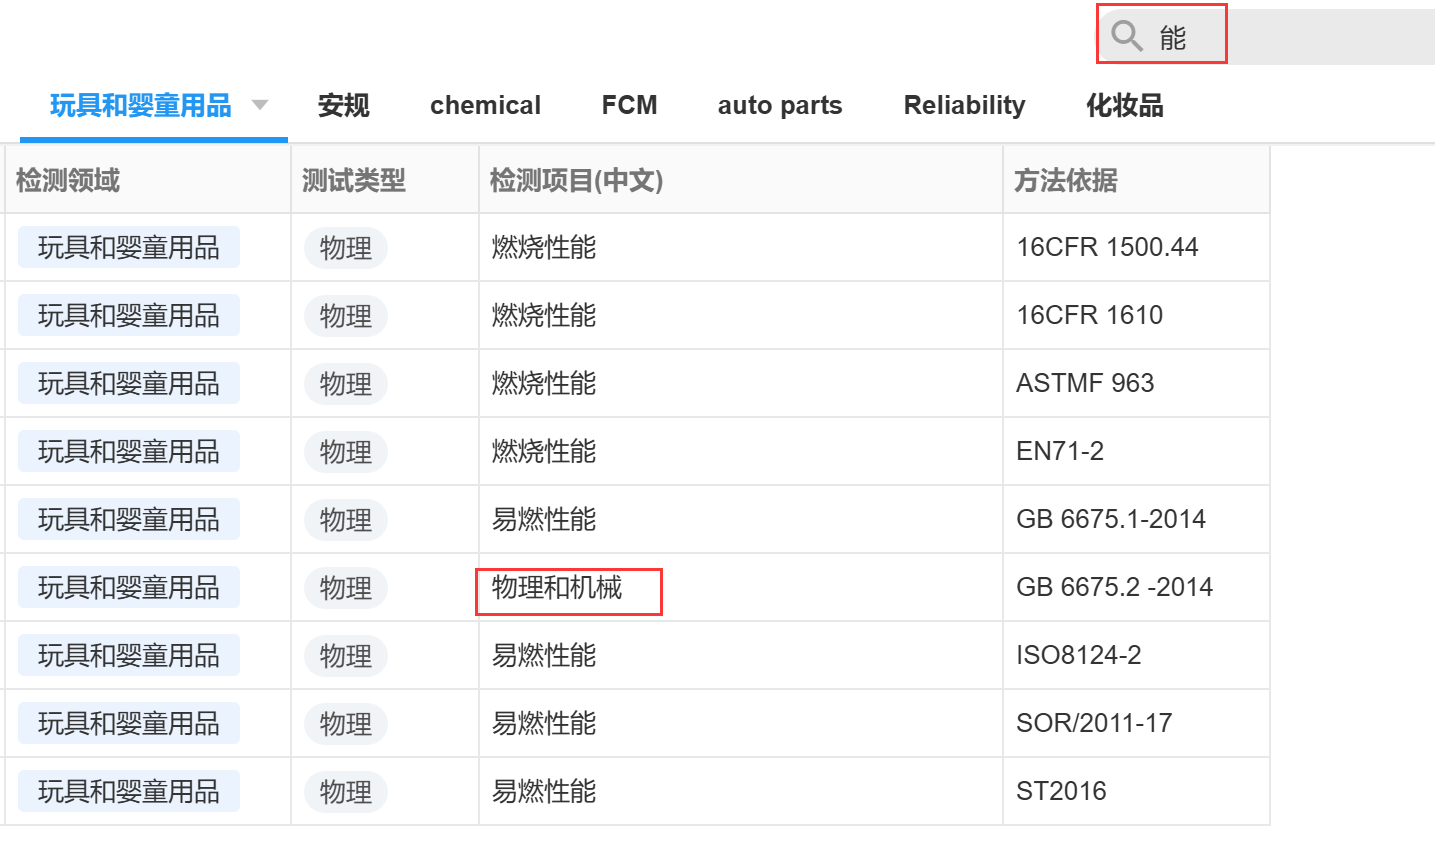Go to the auto parts tab
This screenshot has height=853, width=1435.
pos(780,105)
